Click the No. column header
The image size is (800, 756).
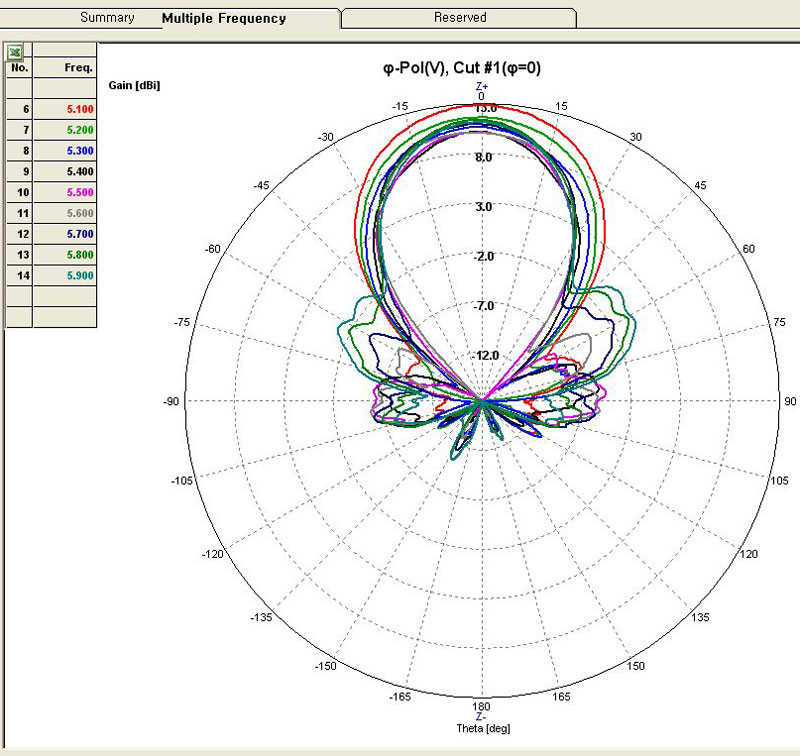(x=19, y=67)
